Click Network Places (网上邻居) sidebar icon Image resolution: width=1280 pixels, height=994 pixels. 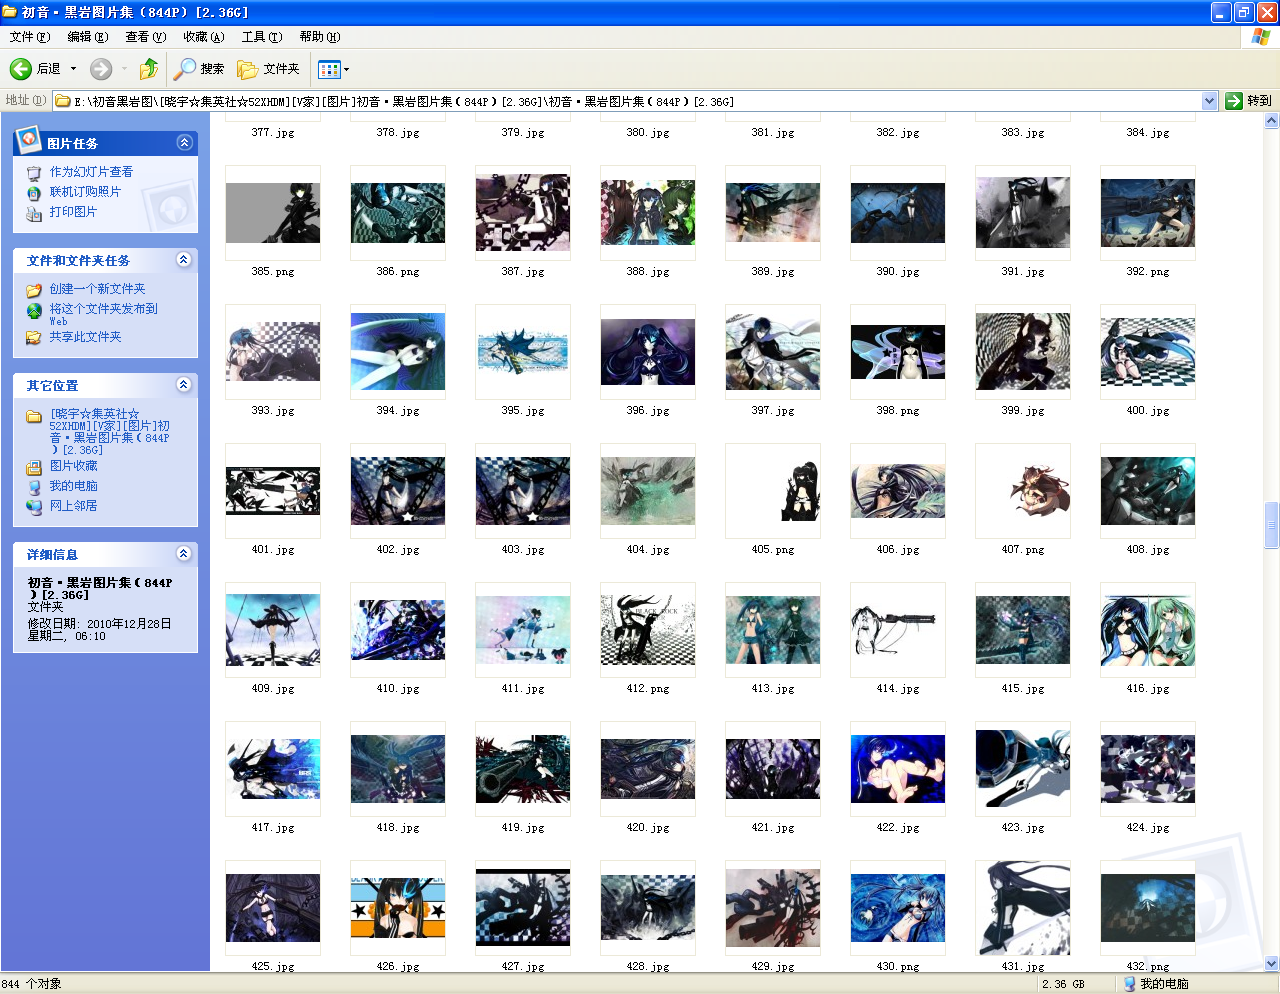click(34, 506)
